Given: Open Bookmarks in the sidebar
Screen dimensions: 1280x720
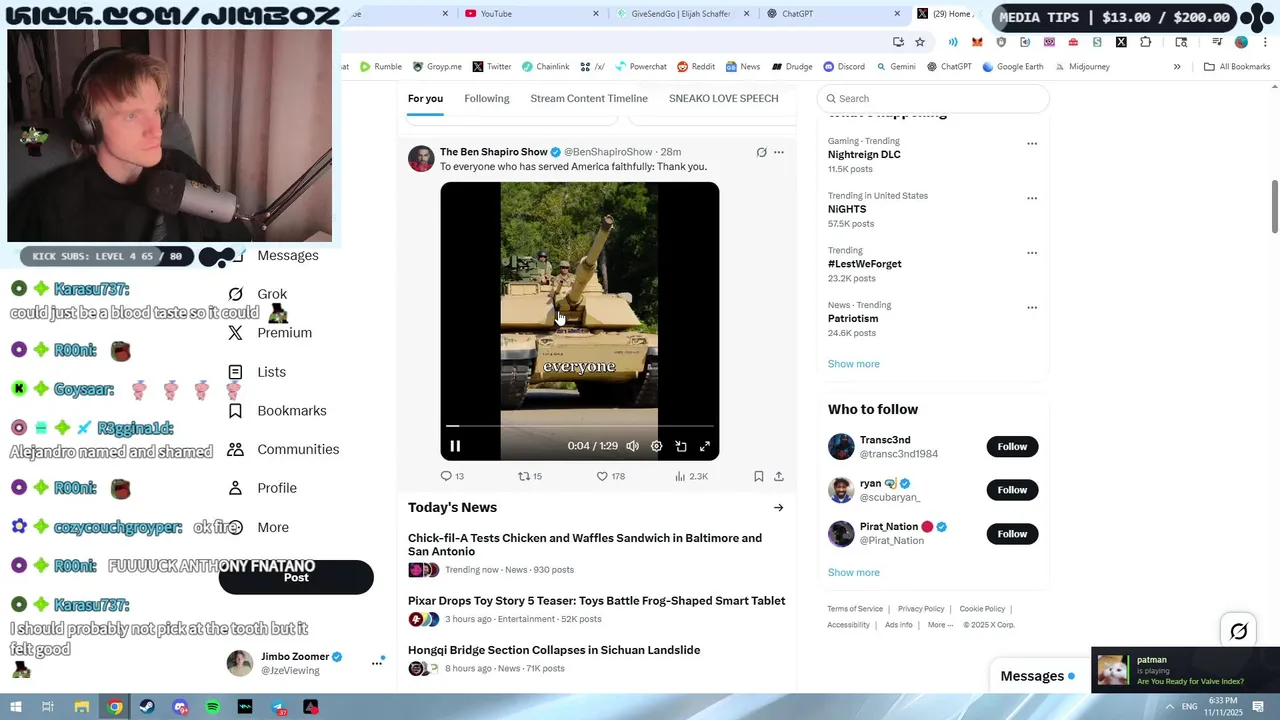Looking at the screenshot, I should pyautogui.click(x=277, y=411).
